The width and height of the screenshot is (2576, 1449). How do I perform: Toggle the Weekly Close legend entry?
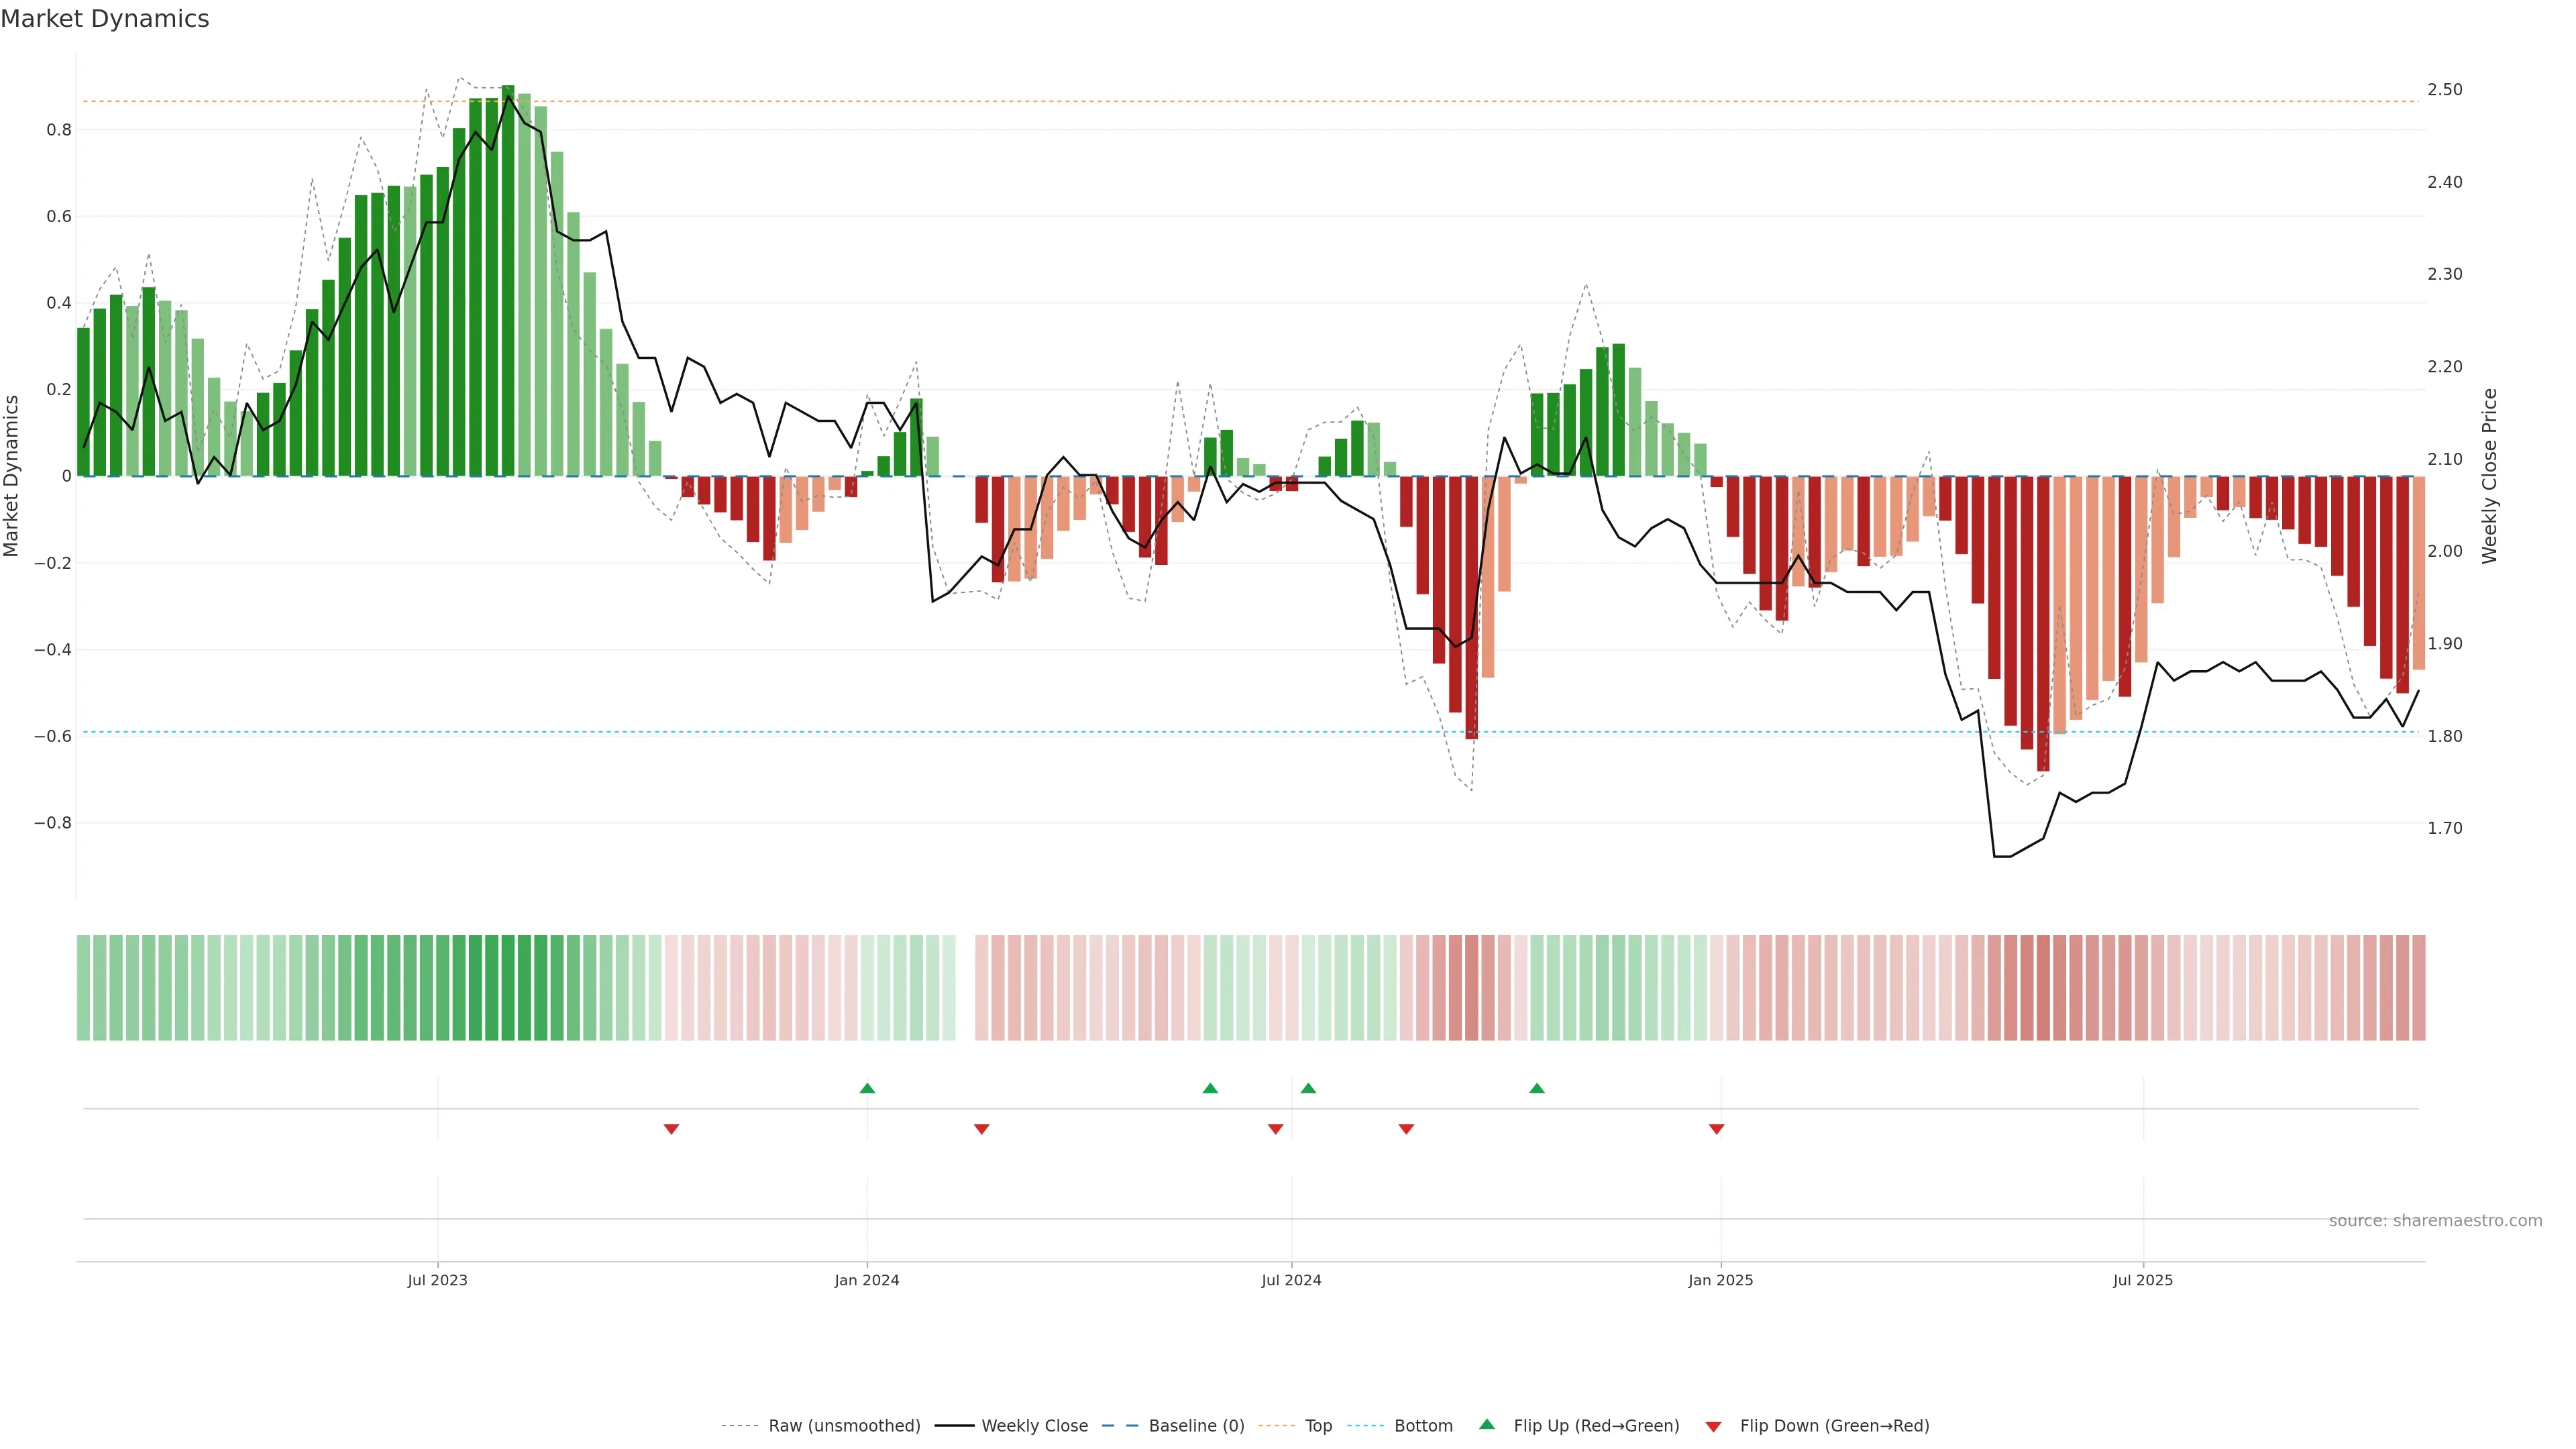pyautogui.click(x=1034, y=1426)
